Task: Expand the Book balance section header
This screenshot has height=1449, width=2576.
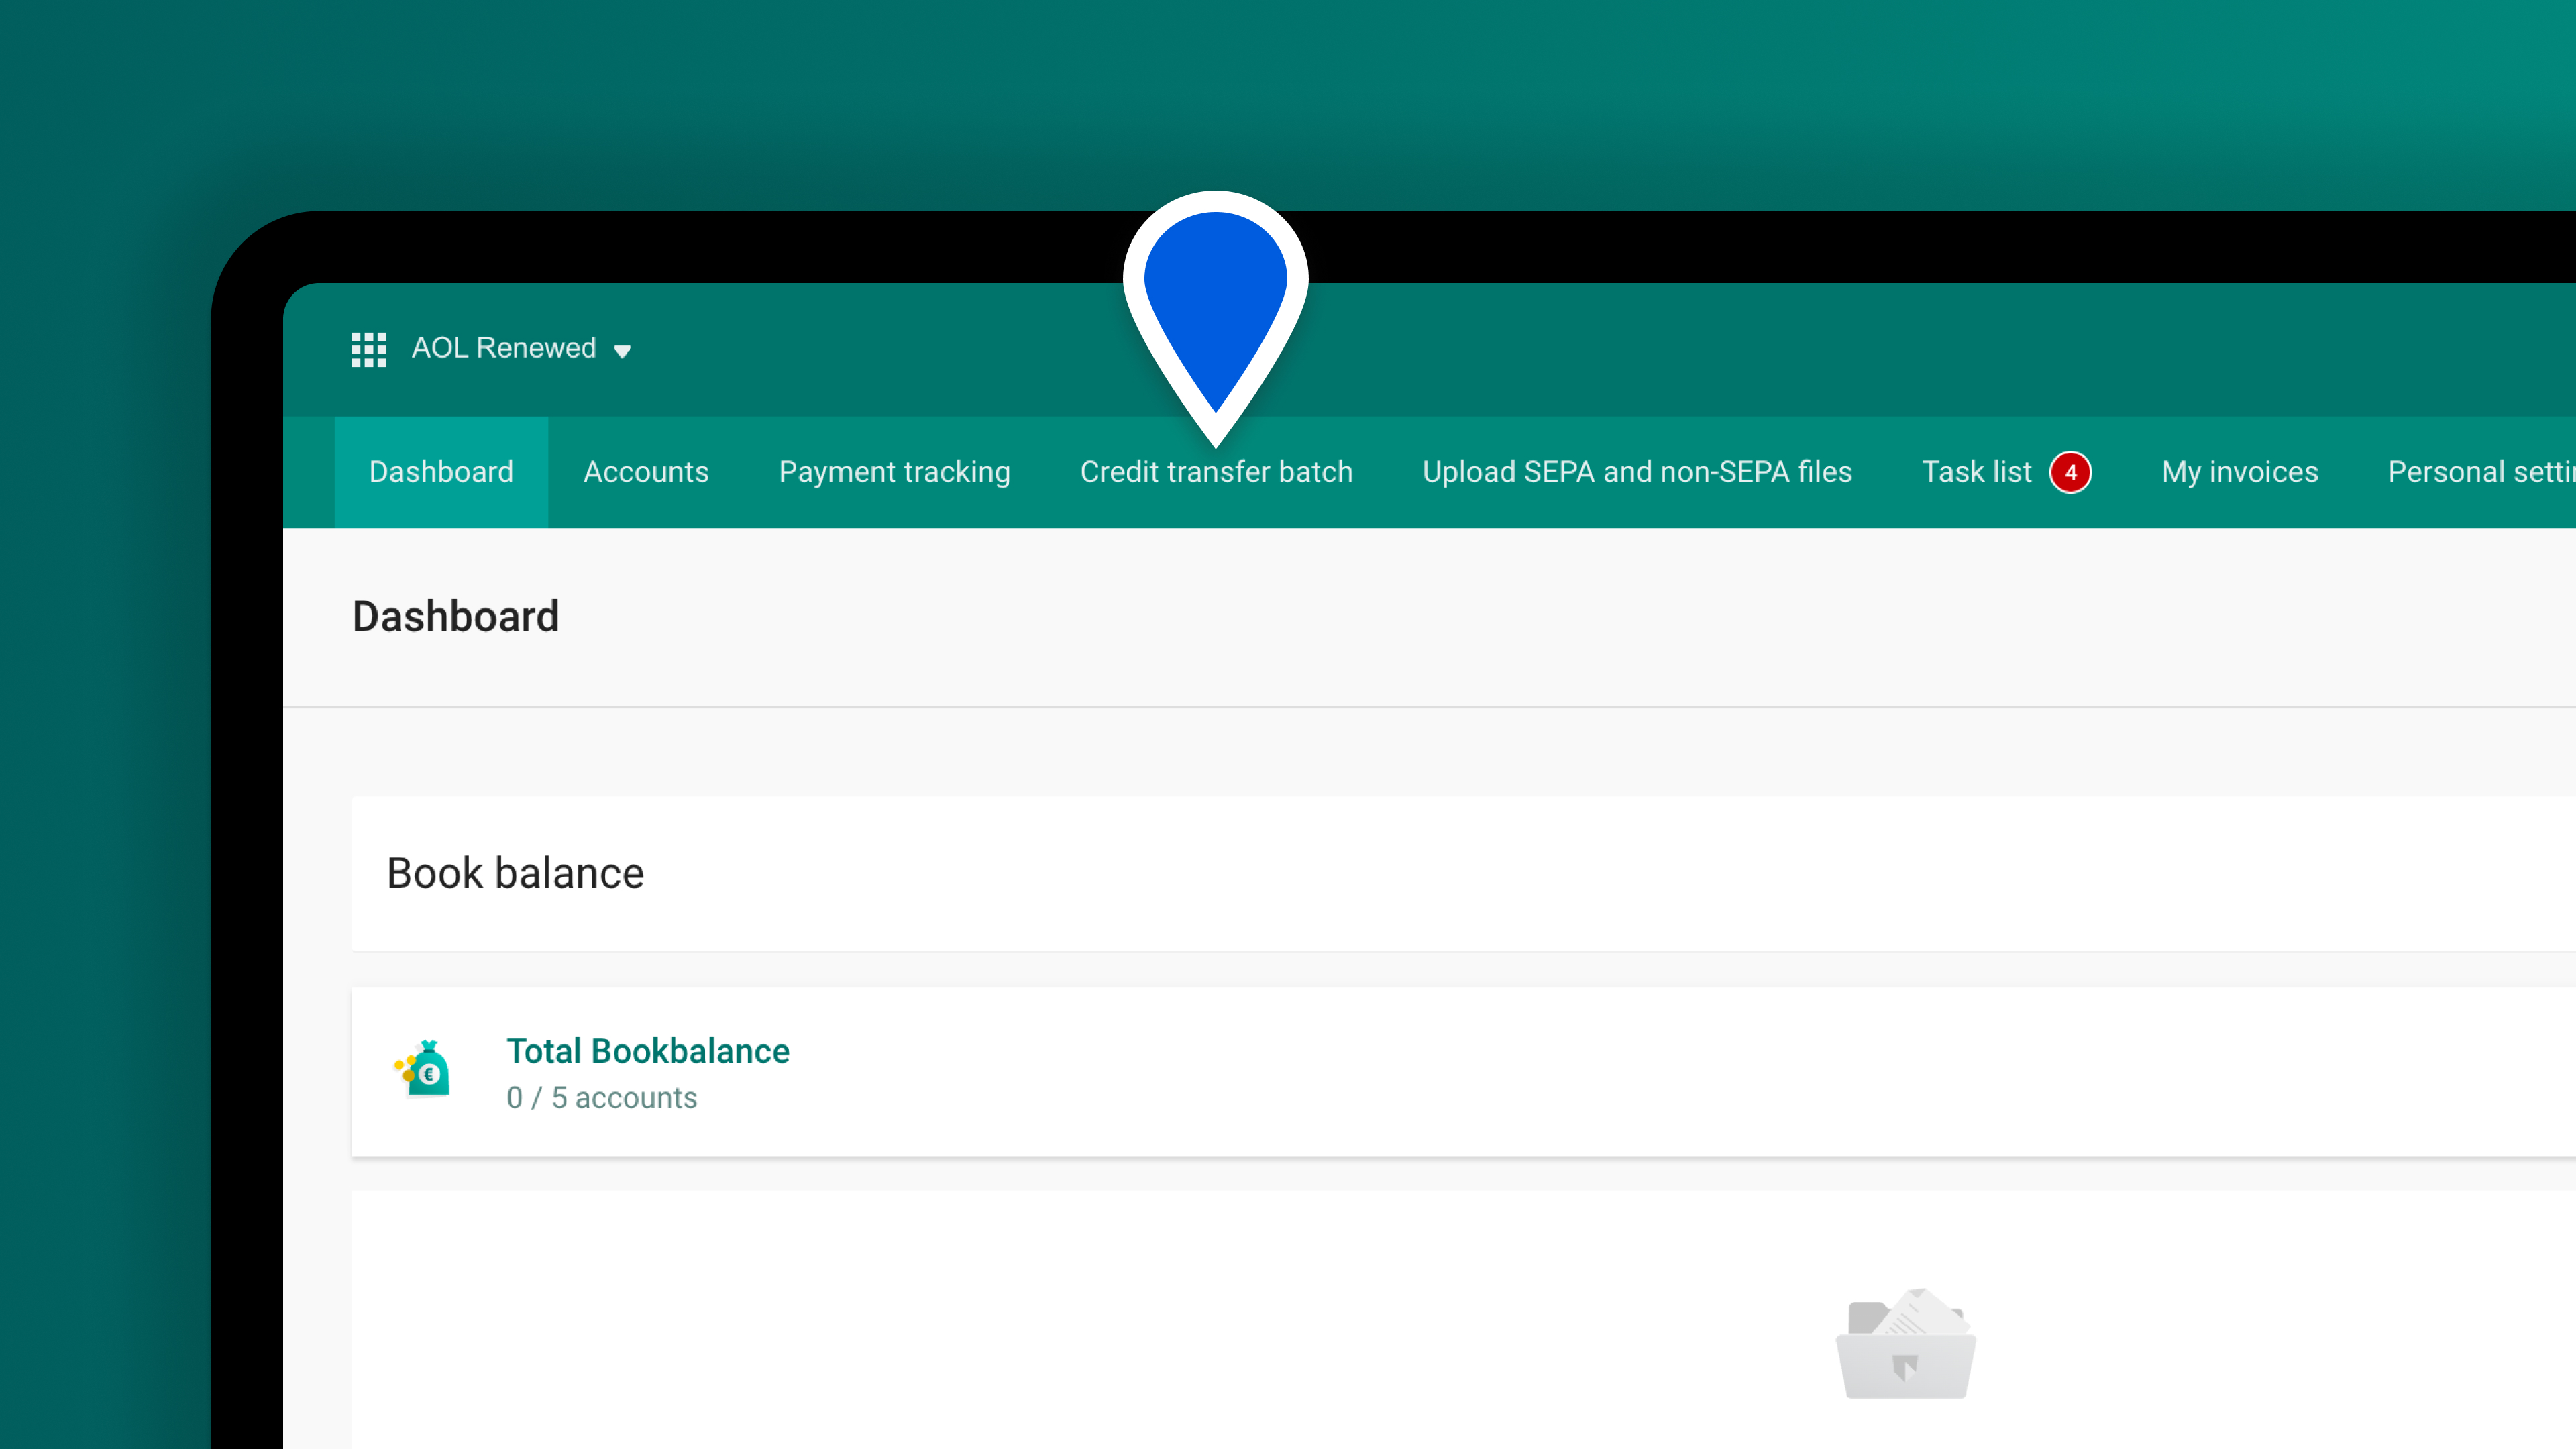Action: [1464, 873]
